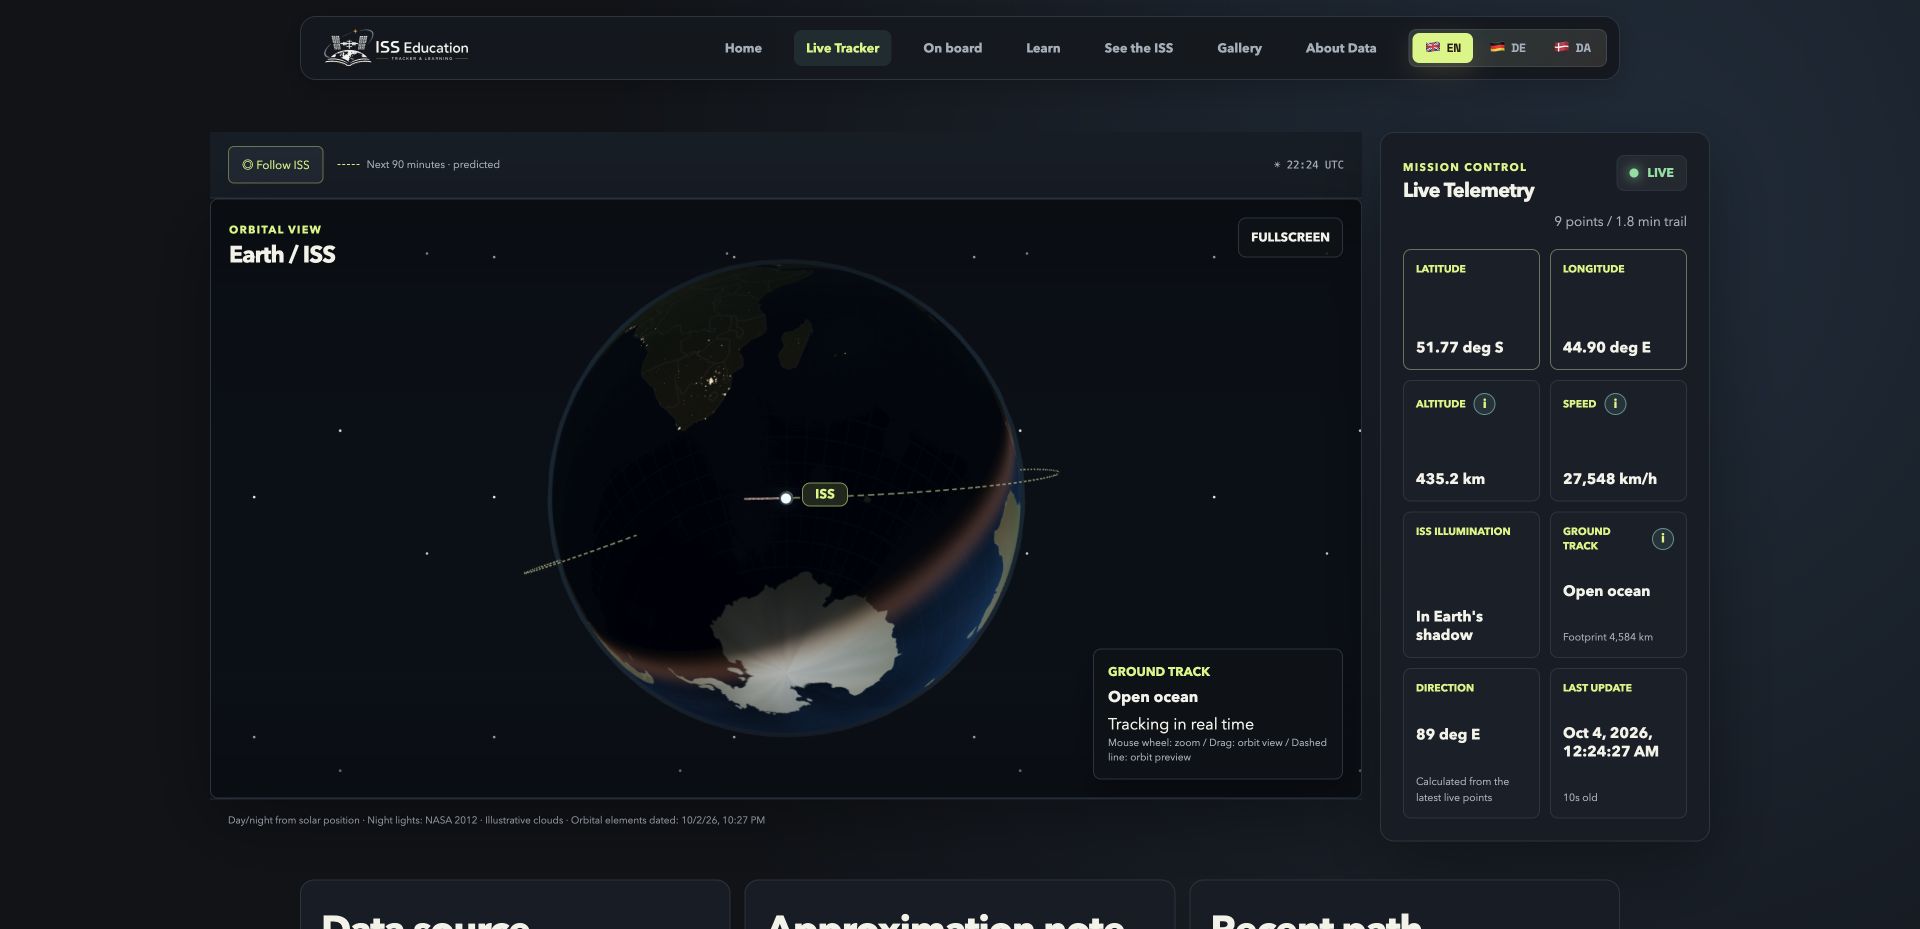This screenshot has width=1920, height=929.
Task: Click the 9 points / 1.8 min trail text
Action: [x=1619, y=222]
